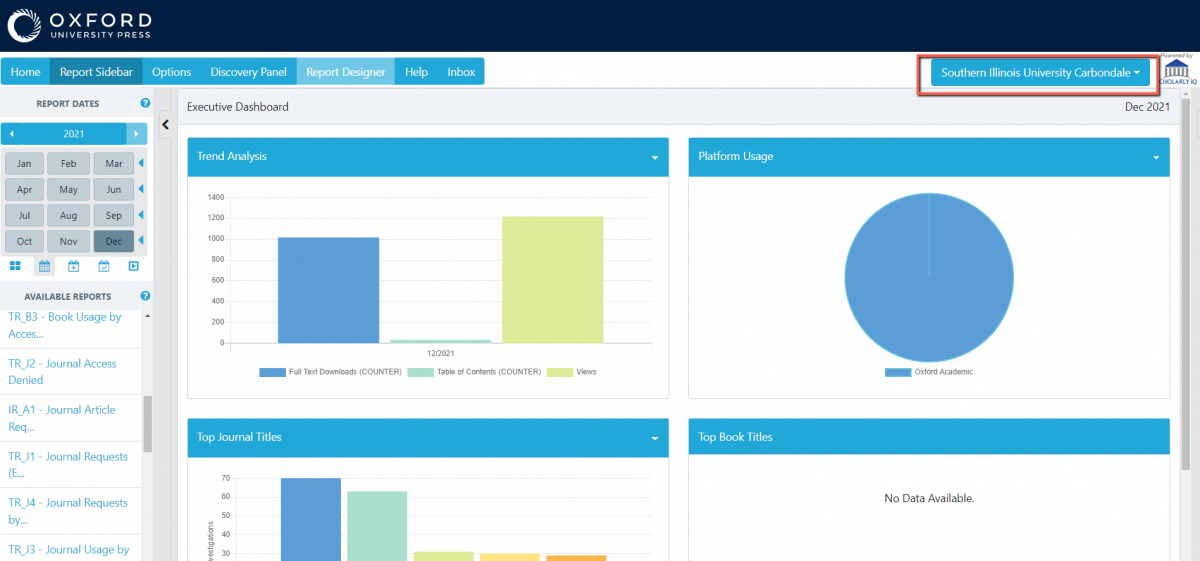This screenshot has width=1200, height=561.
Task: Click the calendar month picker icon
Action: pos(44,266)
